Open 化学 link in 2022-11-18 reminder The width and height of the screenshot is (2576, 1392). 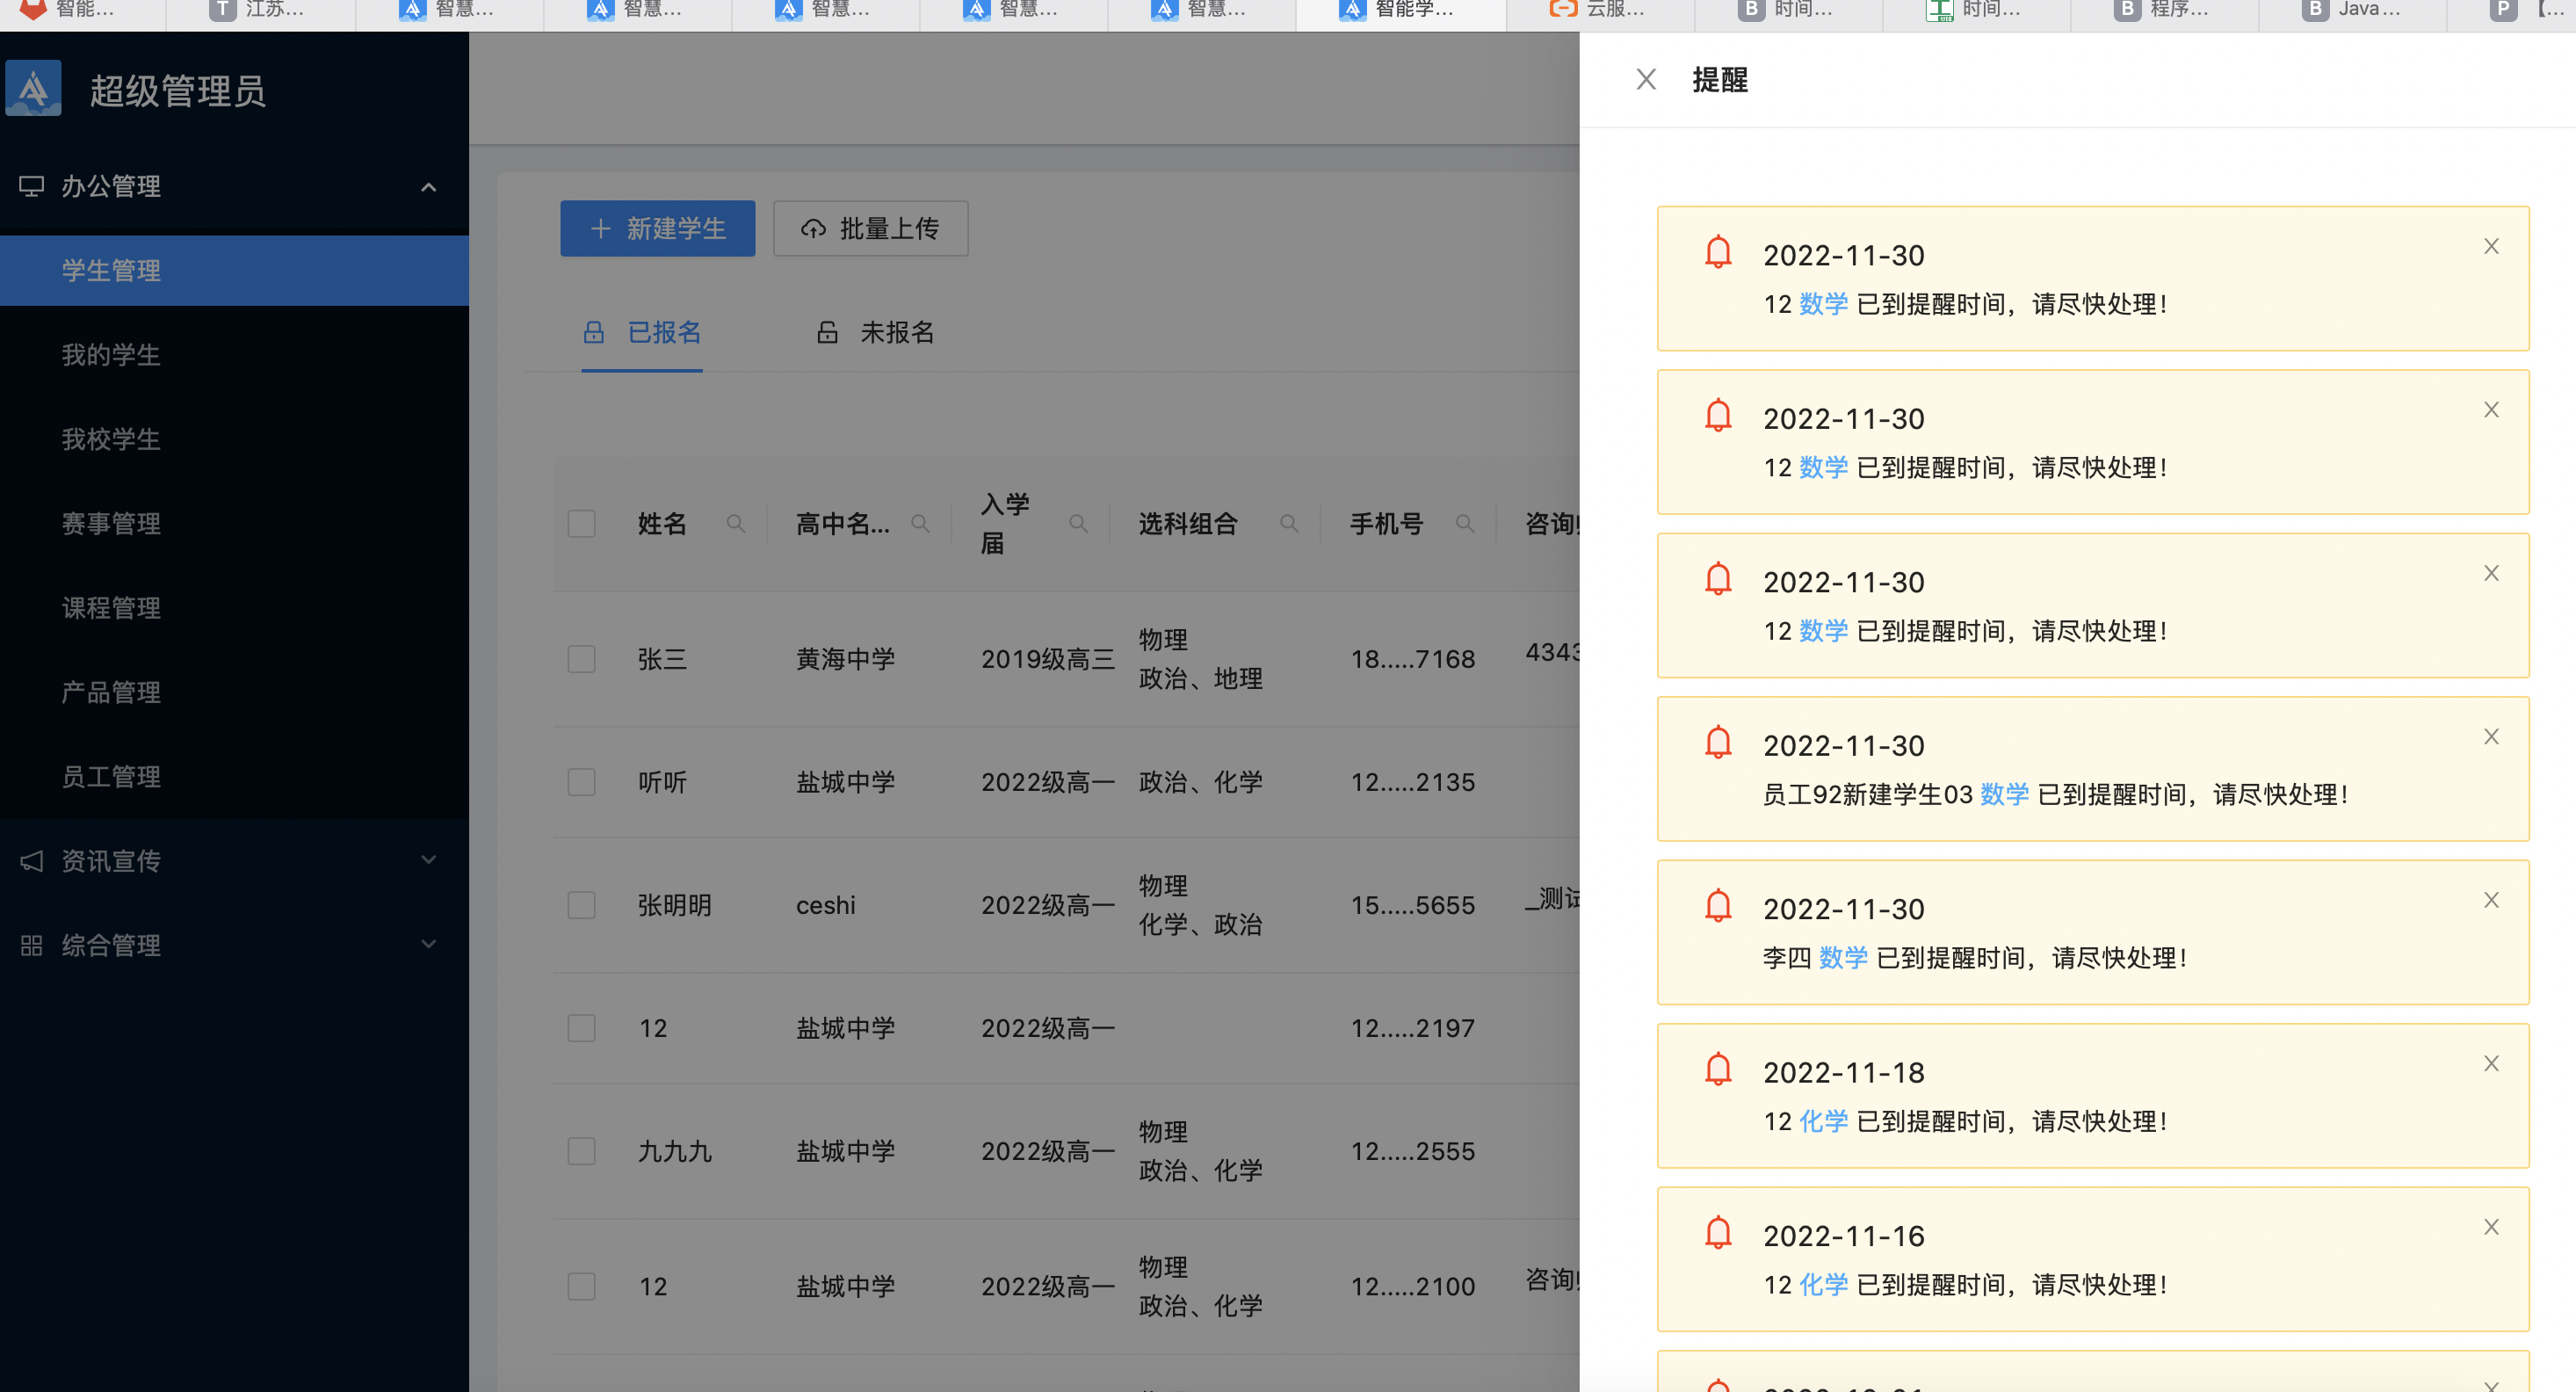point(1823,1122)
